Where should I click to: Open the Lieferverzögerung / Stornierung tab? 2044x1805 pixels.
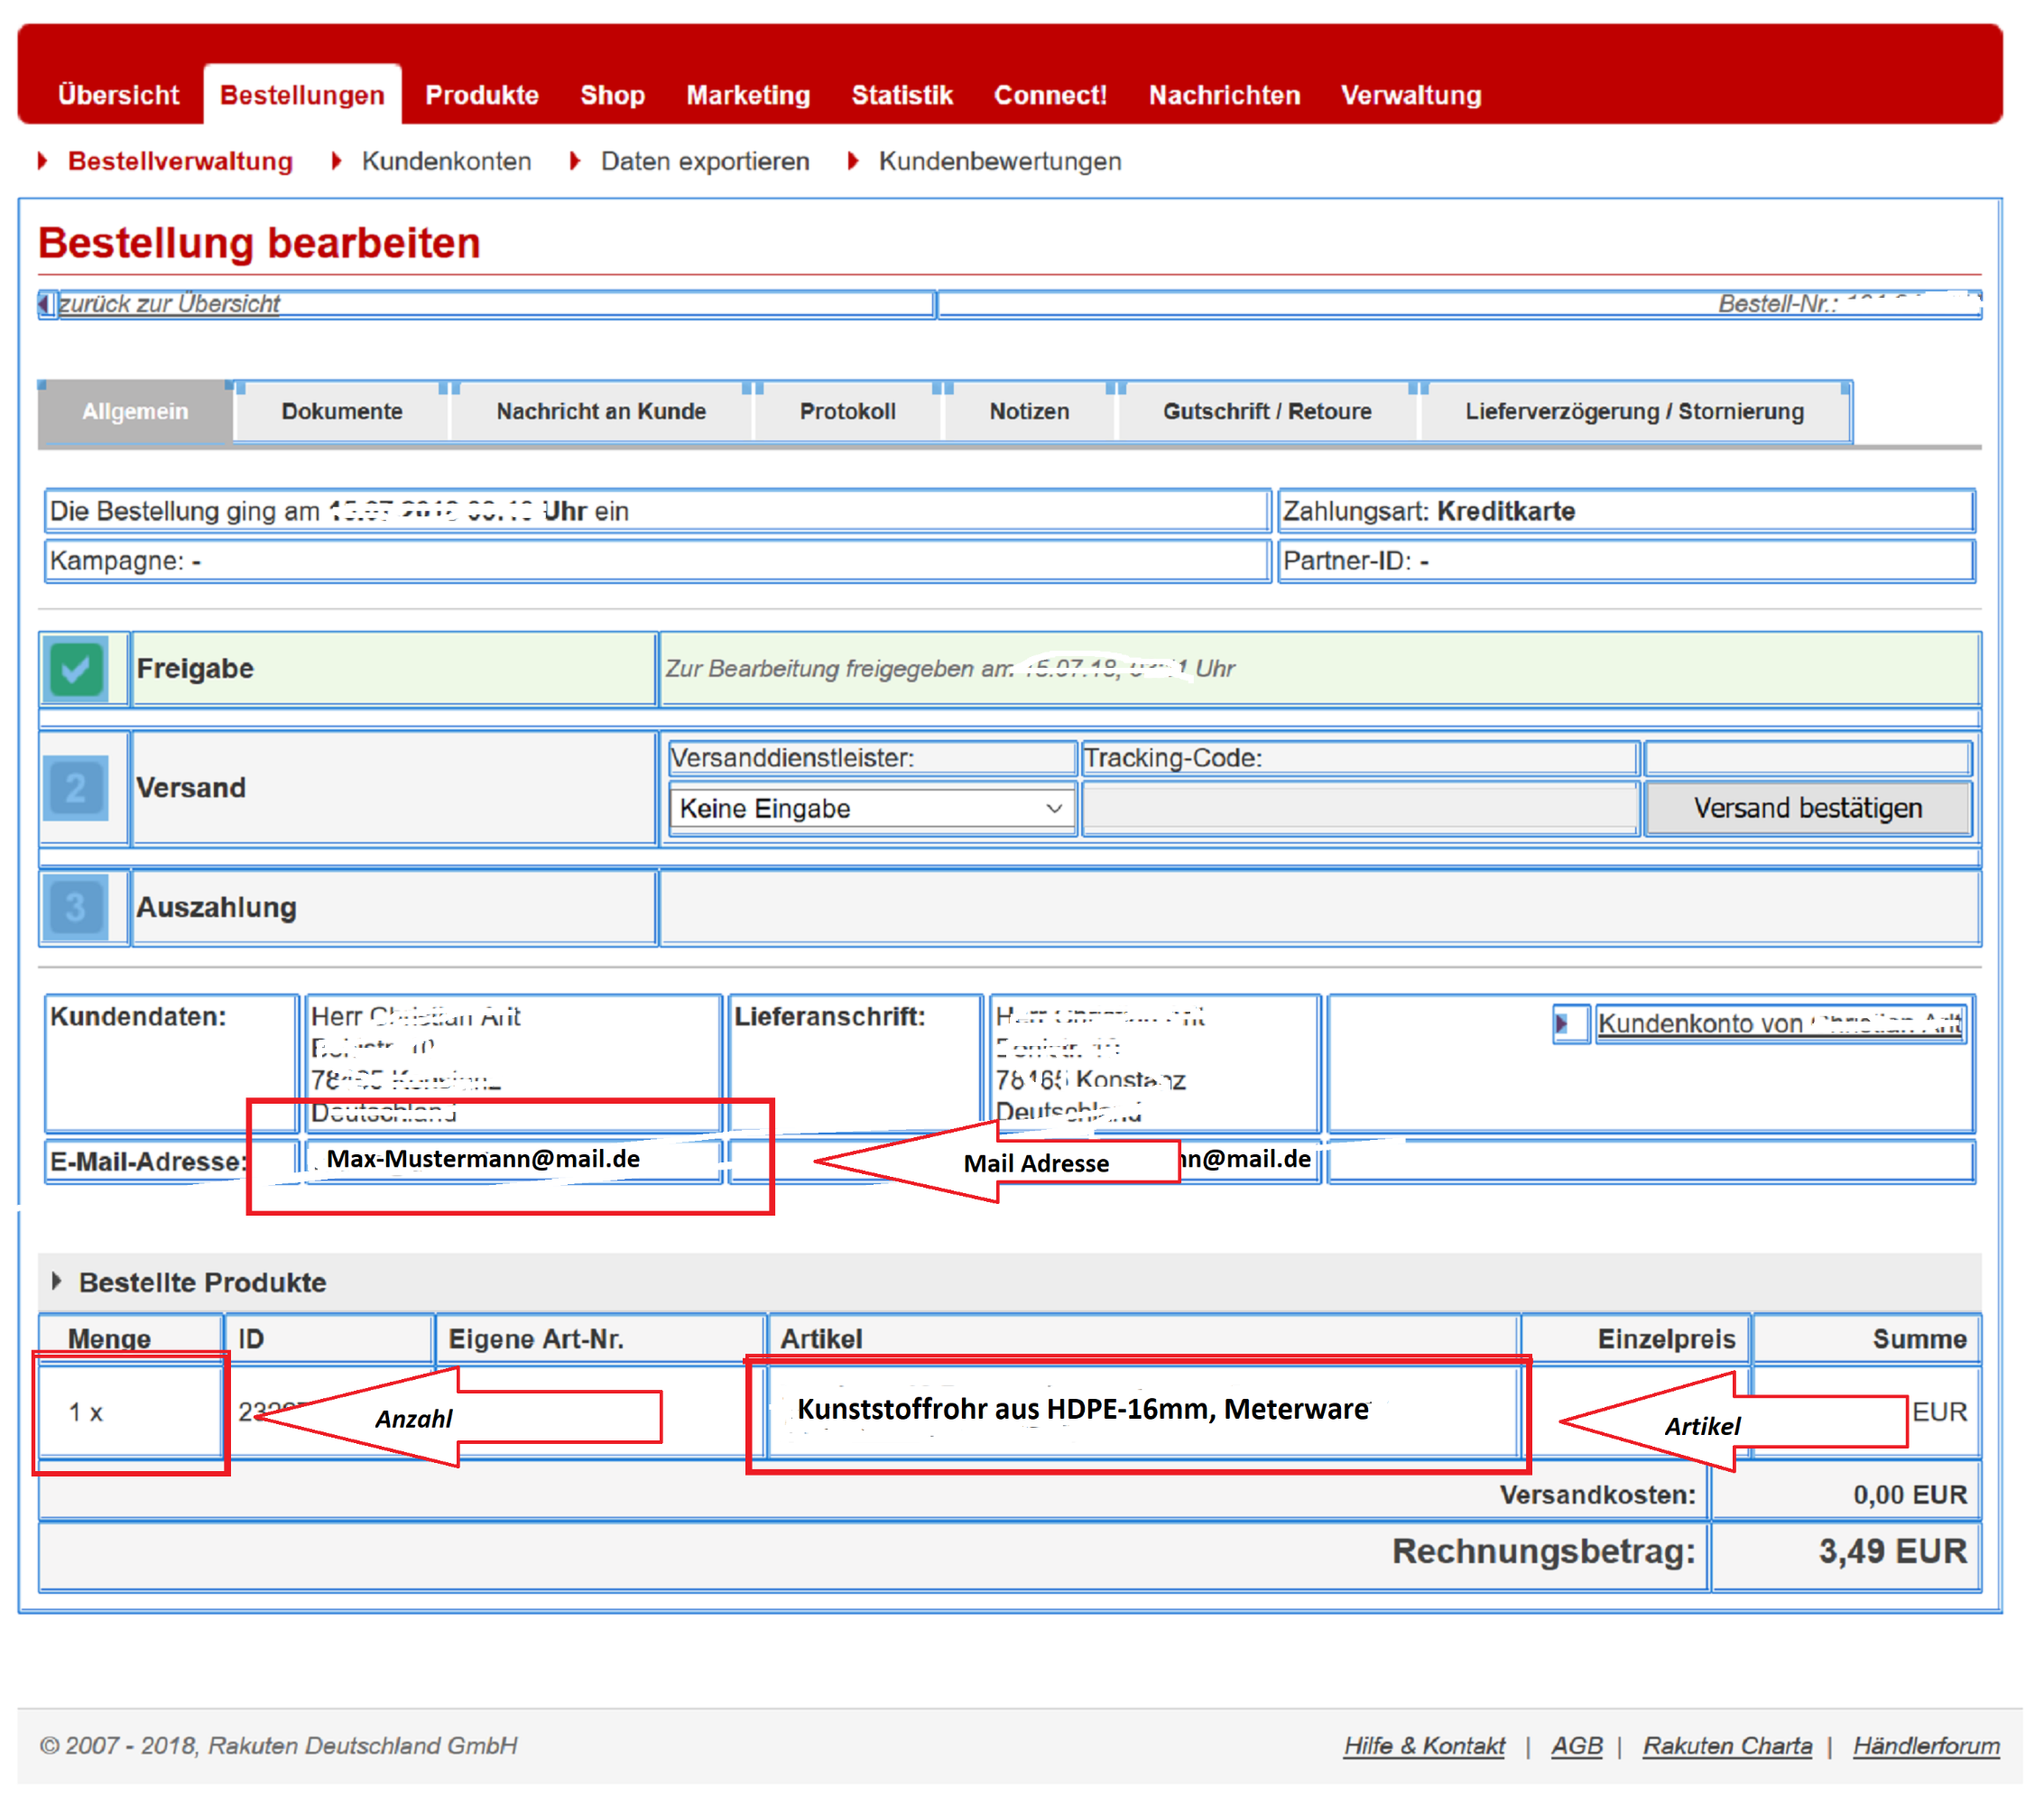point(1634,412)
